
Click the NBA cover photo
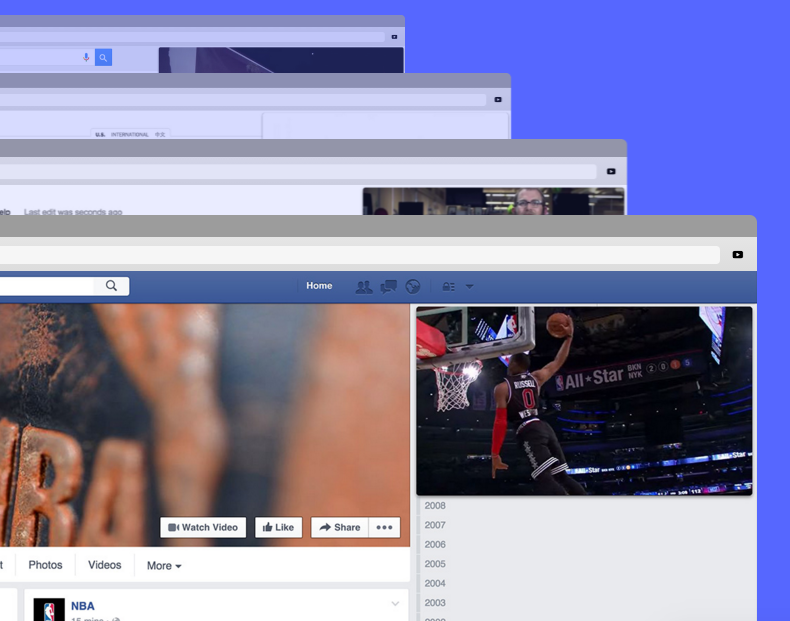point(205,425)
